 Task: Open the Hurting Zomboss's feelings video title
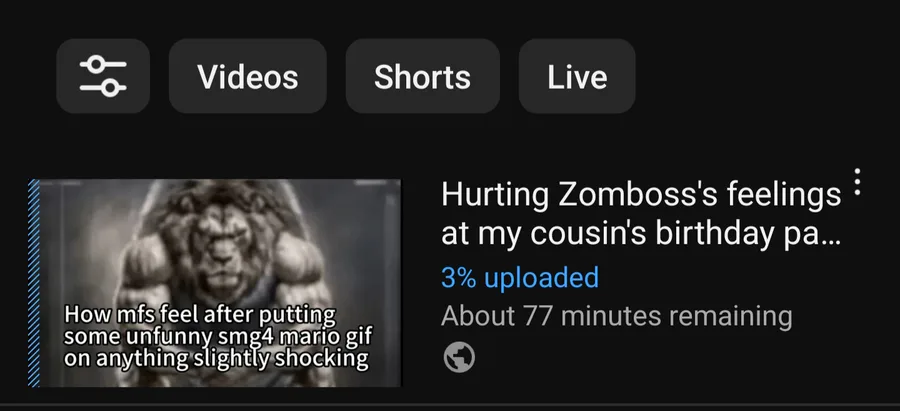tap(641, 214)
